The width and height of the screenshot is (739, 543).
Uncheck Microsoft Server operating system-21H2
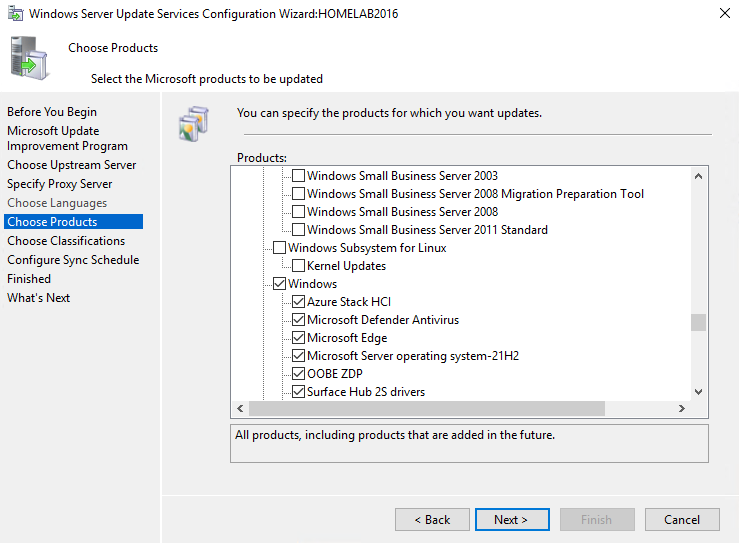[298, 355]
